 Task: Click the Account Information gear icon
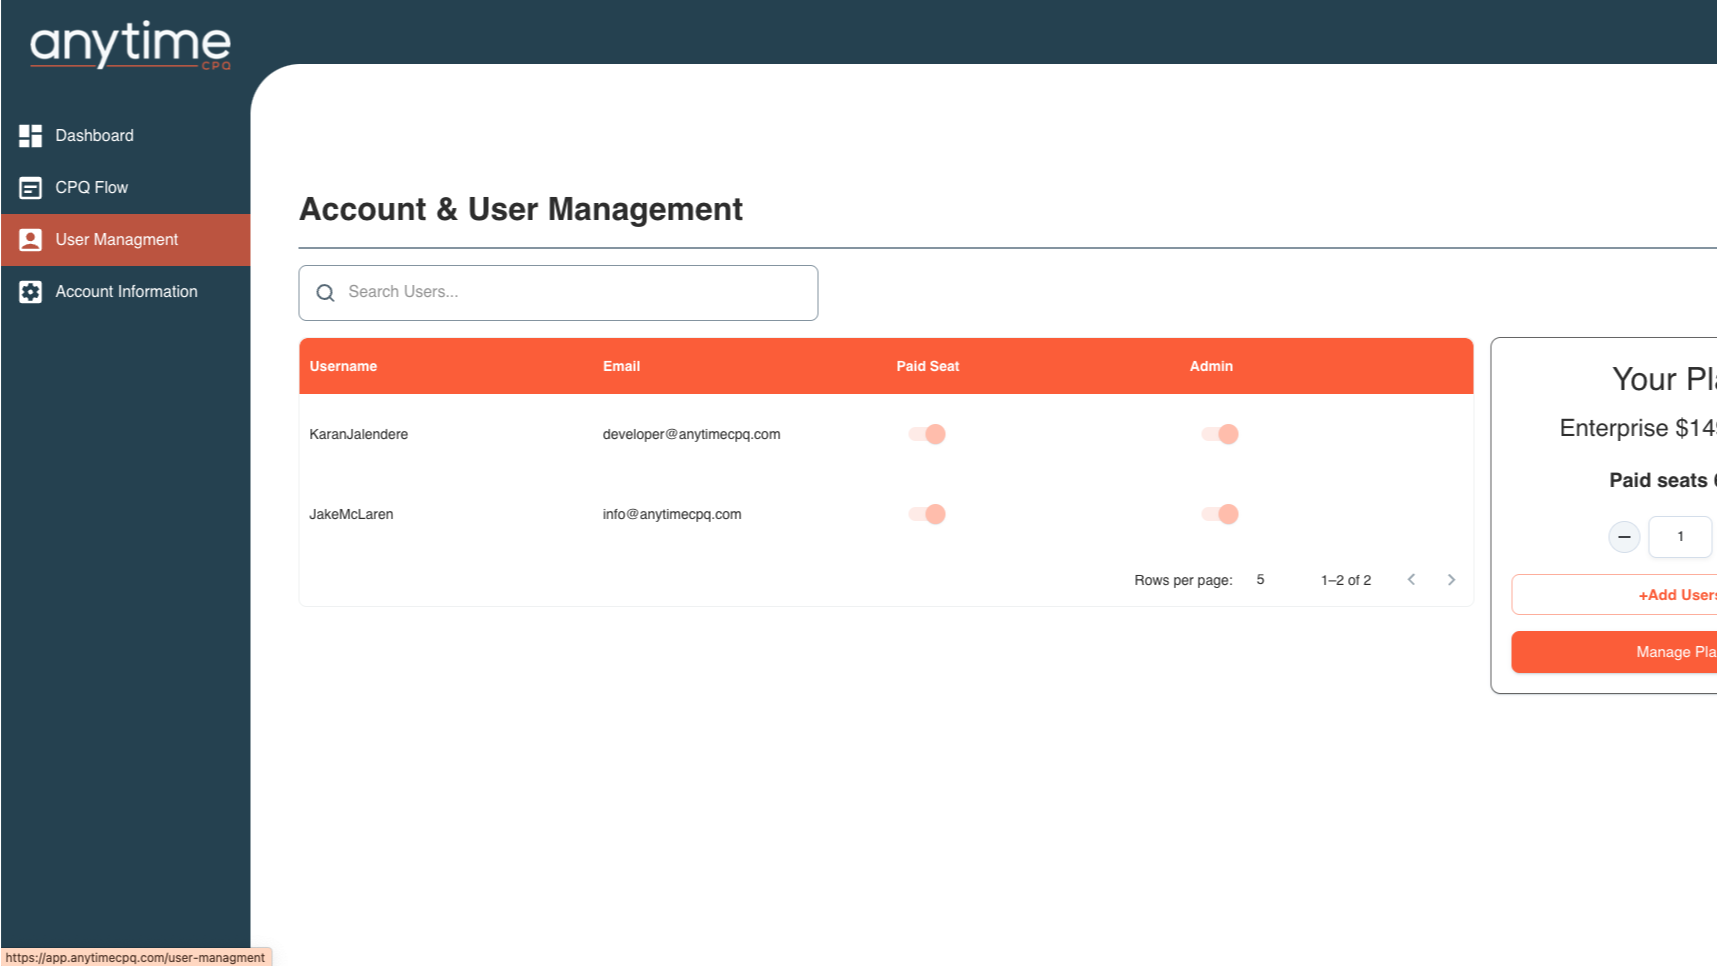tap(30, 292)
